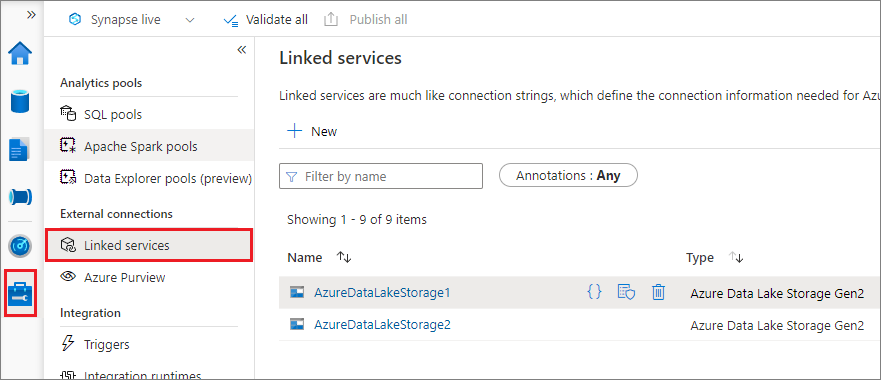Select Type cell of AzureDataLakeStorage1 row
This screenshot has width=881, height=380.
tap(776, 293)
